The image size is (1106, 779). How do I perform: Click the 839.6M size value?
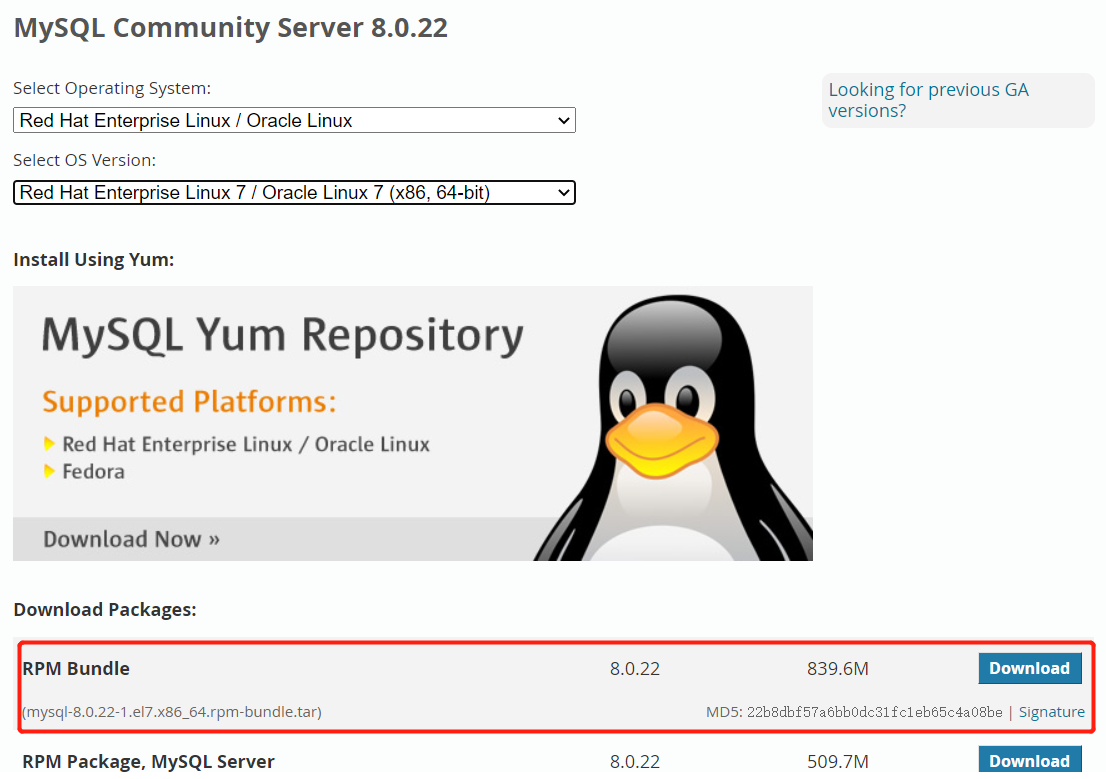[x=837, y=668]
